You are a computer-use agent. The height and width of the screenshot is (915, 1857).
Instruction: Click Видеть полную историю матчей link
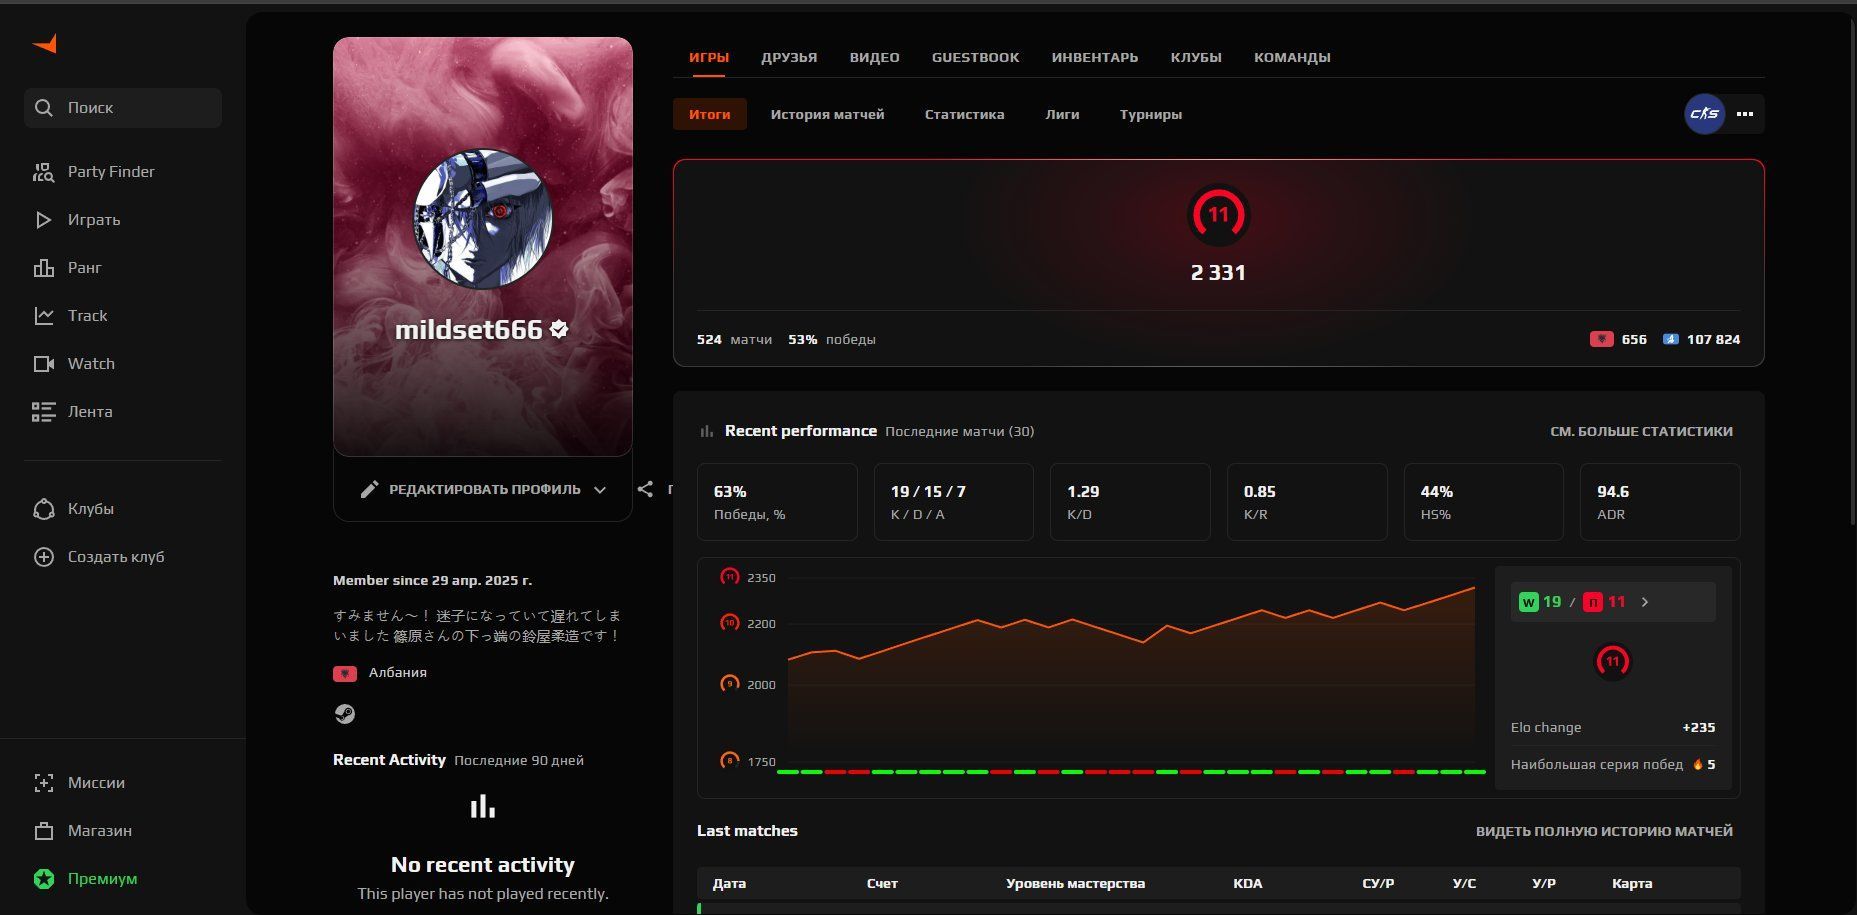click(1603, 831)
